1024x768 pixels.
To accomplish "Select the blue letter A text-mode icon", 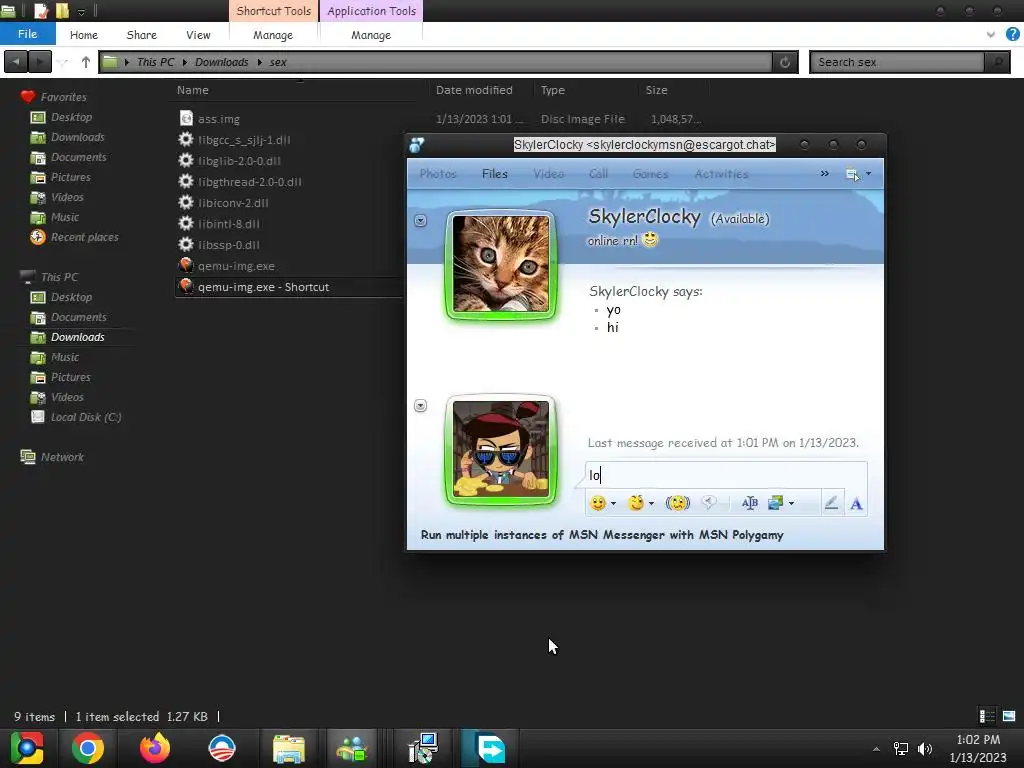I will click(x=856, y=504).
